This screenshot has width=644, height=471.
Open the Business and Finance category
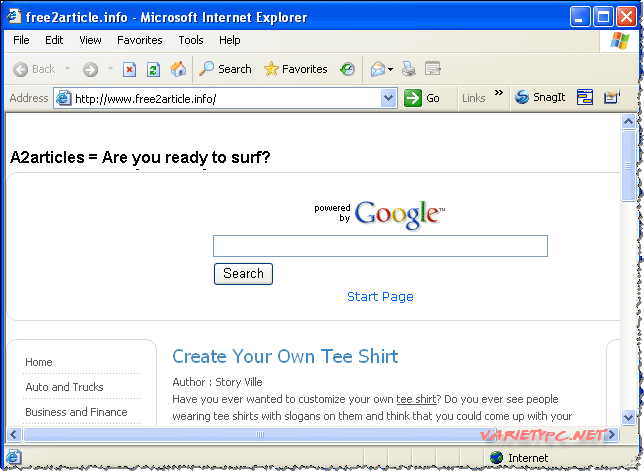point(76,412)
